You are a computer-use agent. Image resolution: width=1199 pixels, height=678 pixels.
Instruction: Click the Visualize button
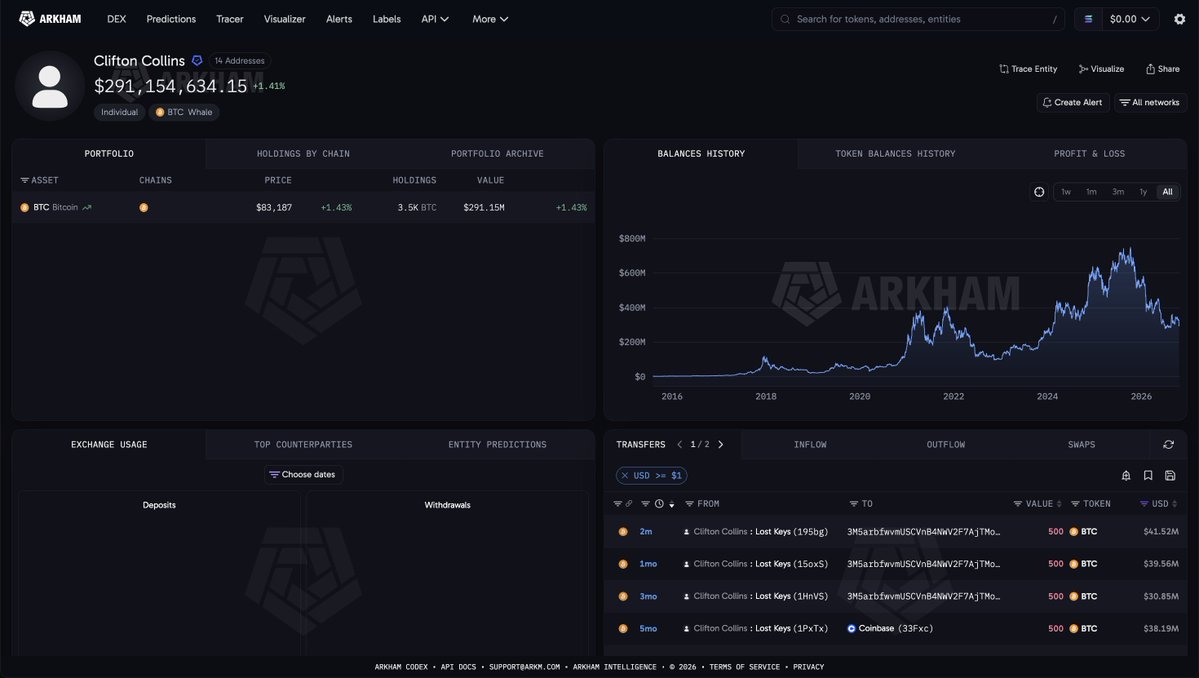point(1101,69)
